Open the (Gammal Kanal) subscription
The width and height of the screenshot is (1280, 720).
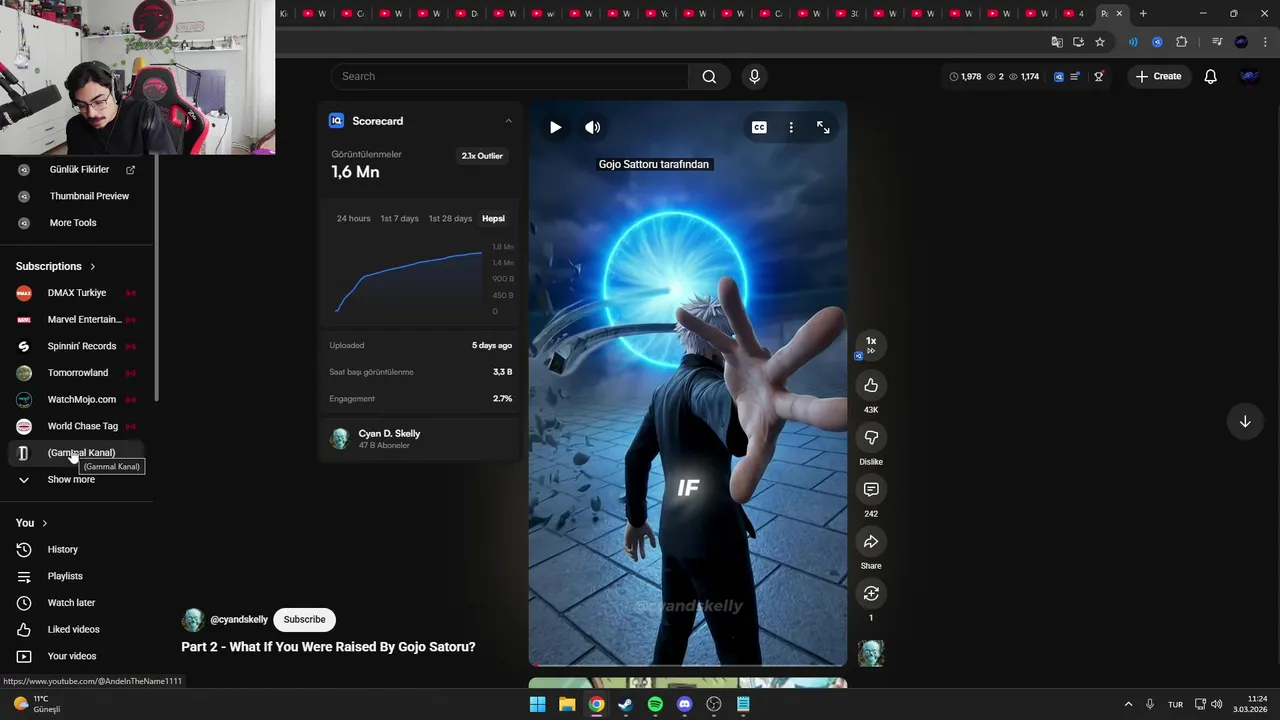(76, 453)
